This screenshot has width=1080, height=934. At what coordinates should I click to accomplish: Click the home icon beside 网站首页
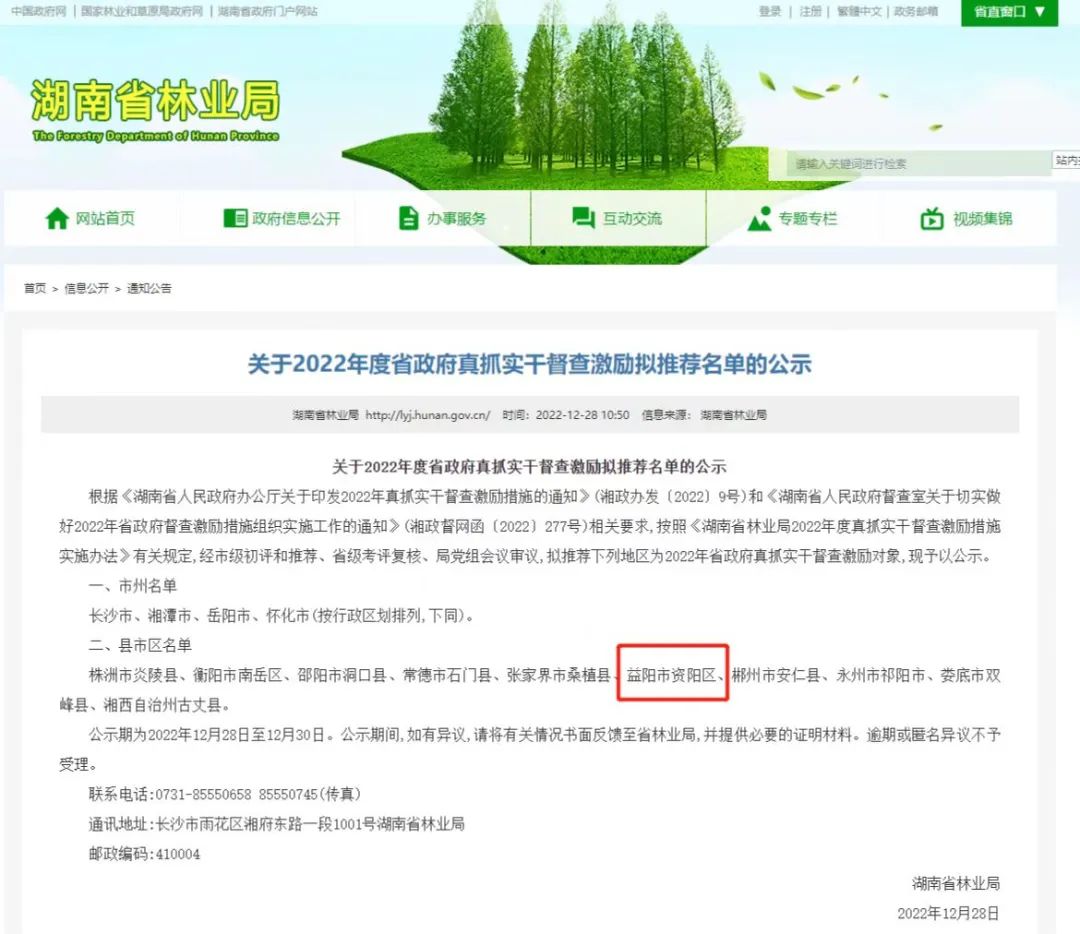point(57,218)
